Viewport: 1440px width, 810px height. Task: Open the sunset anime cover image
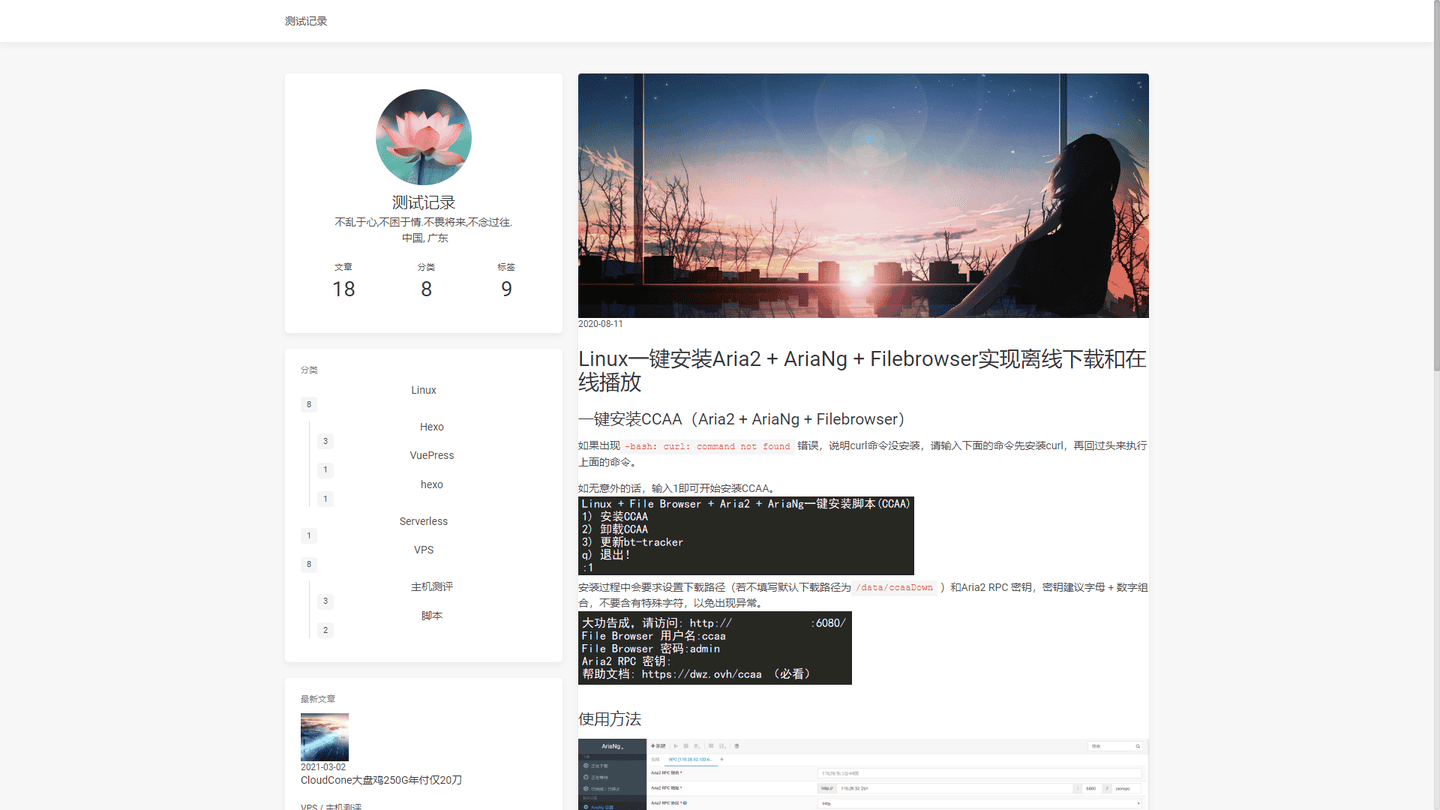[863, 195]
